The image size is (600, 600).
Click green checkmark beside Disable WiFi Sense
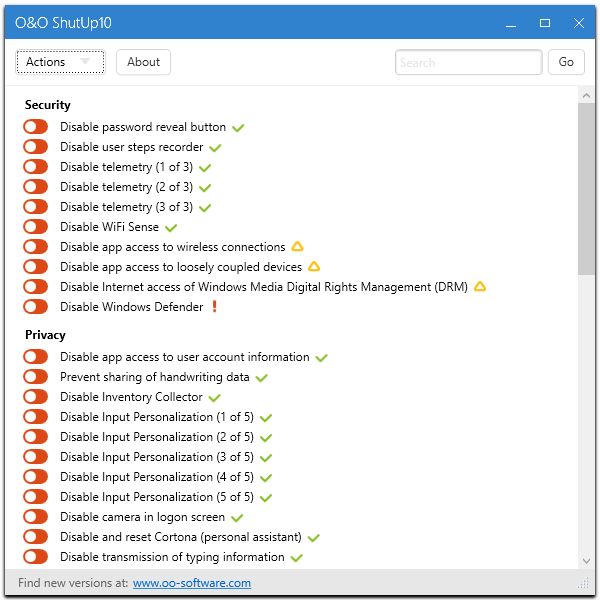point(171,228)
